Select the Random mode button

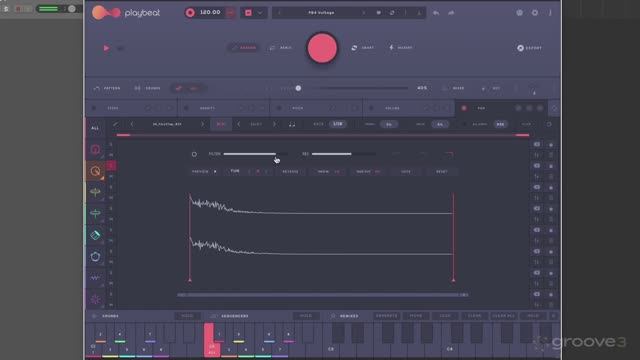tap(244, 48)
